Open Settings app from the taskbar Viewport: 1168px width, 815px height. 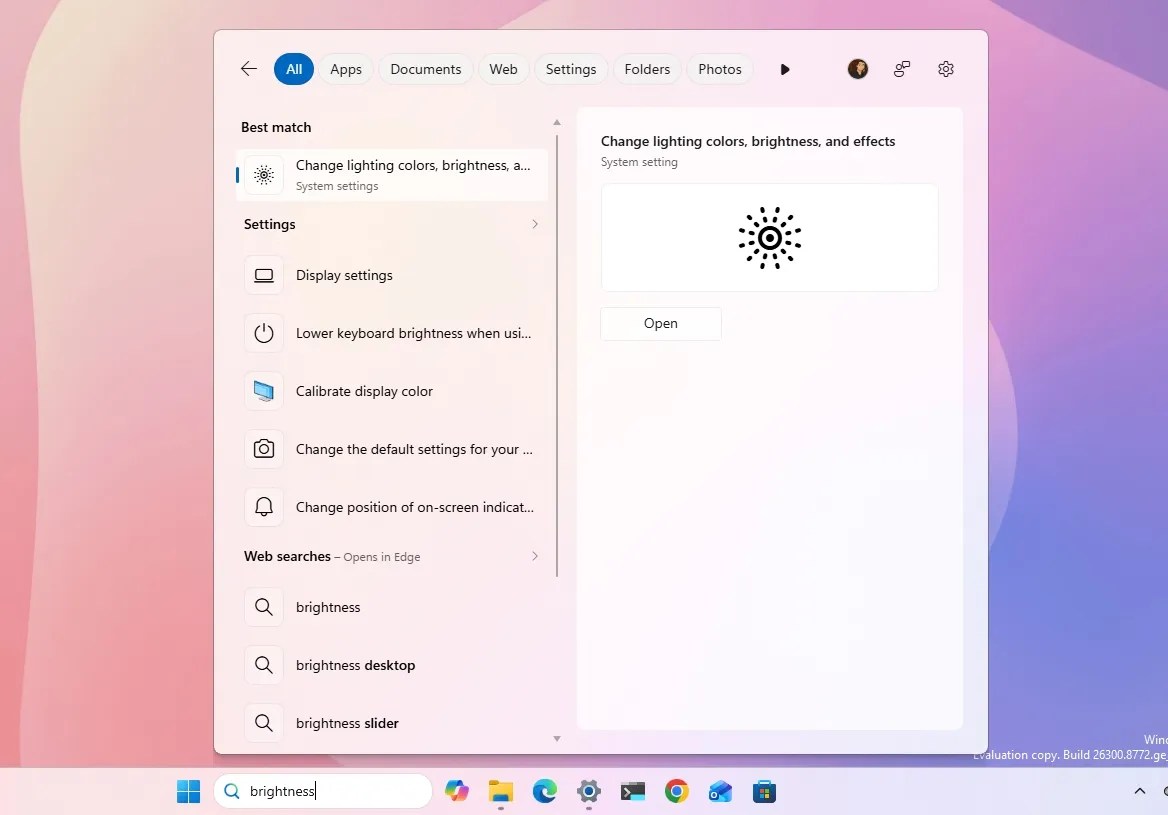click(588, 791)
